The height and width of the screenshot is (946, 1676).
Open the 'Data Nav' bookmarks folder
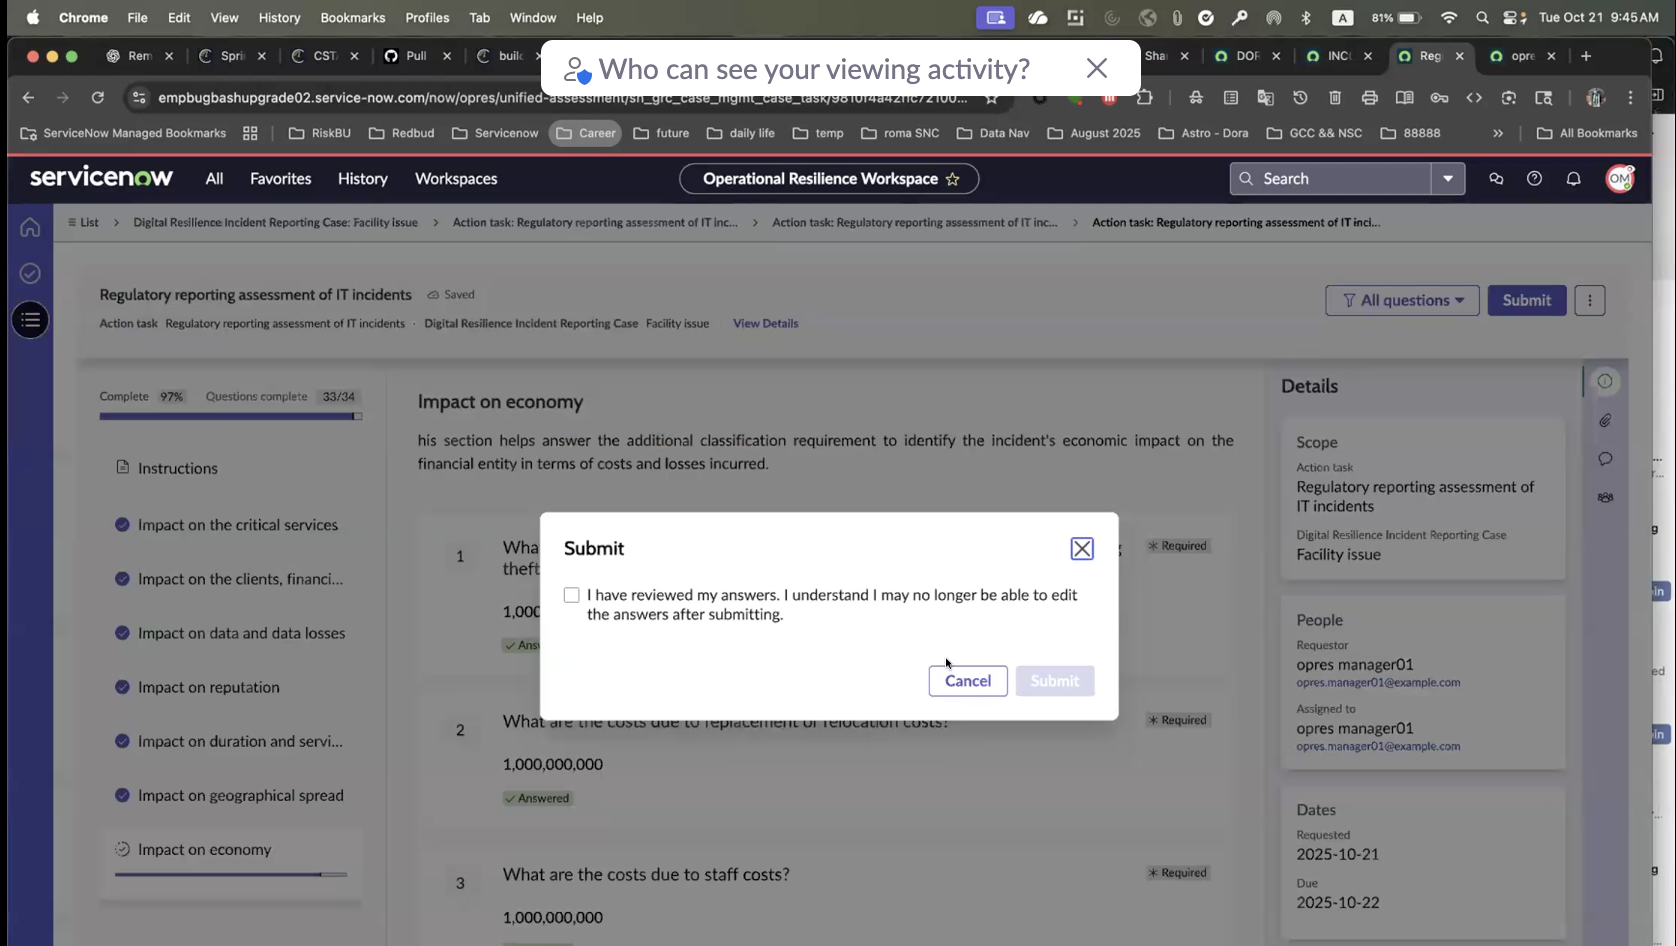pos(992,133)
